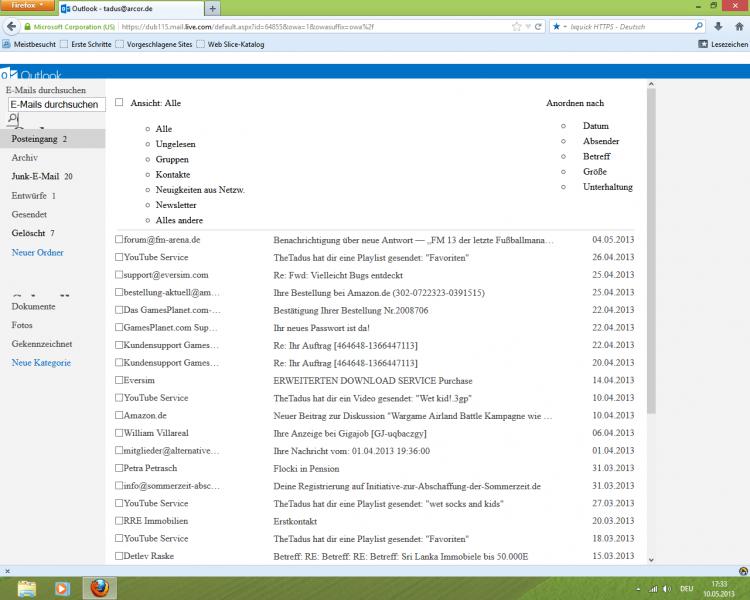The width and height of the screenshot is (750, 600).
Task: Tick the Detlev Raske message checkbox
Action: click(119, 556)
